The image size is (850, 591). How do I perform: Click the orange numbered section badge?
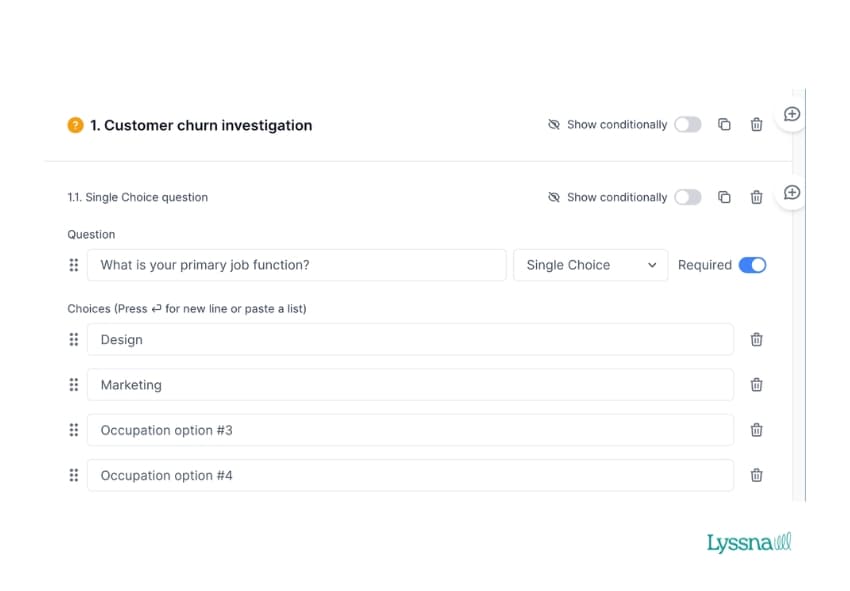tap(74, 125)
